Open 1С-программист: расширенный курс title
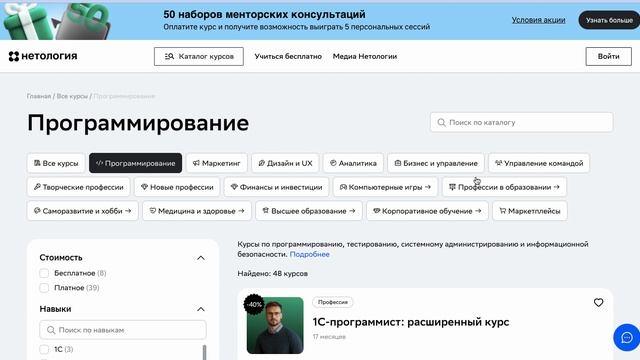This screenshot has width=640, height=360. pos(411,322)
